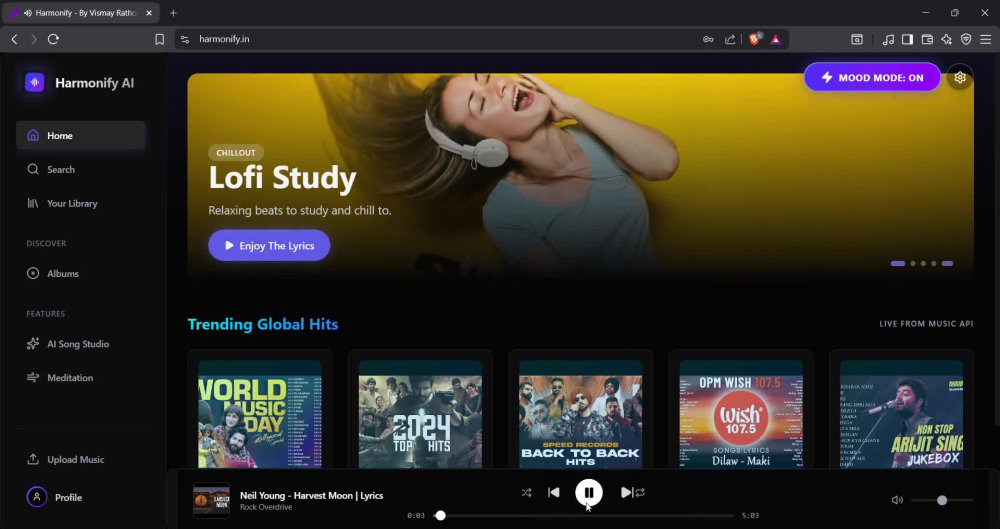Click the Neil Young - Harvest Moon title

pyautogui.click(x=311, y=495)
